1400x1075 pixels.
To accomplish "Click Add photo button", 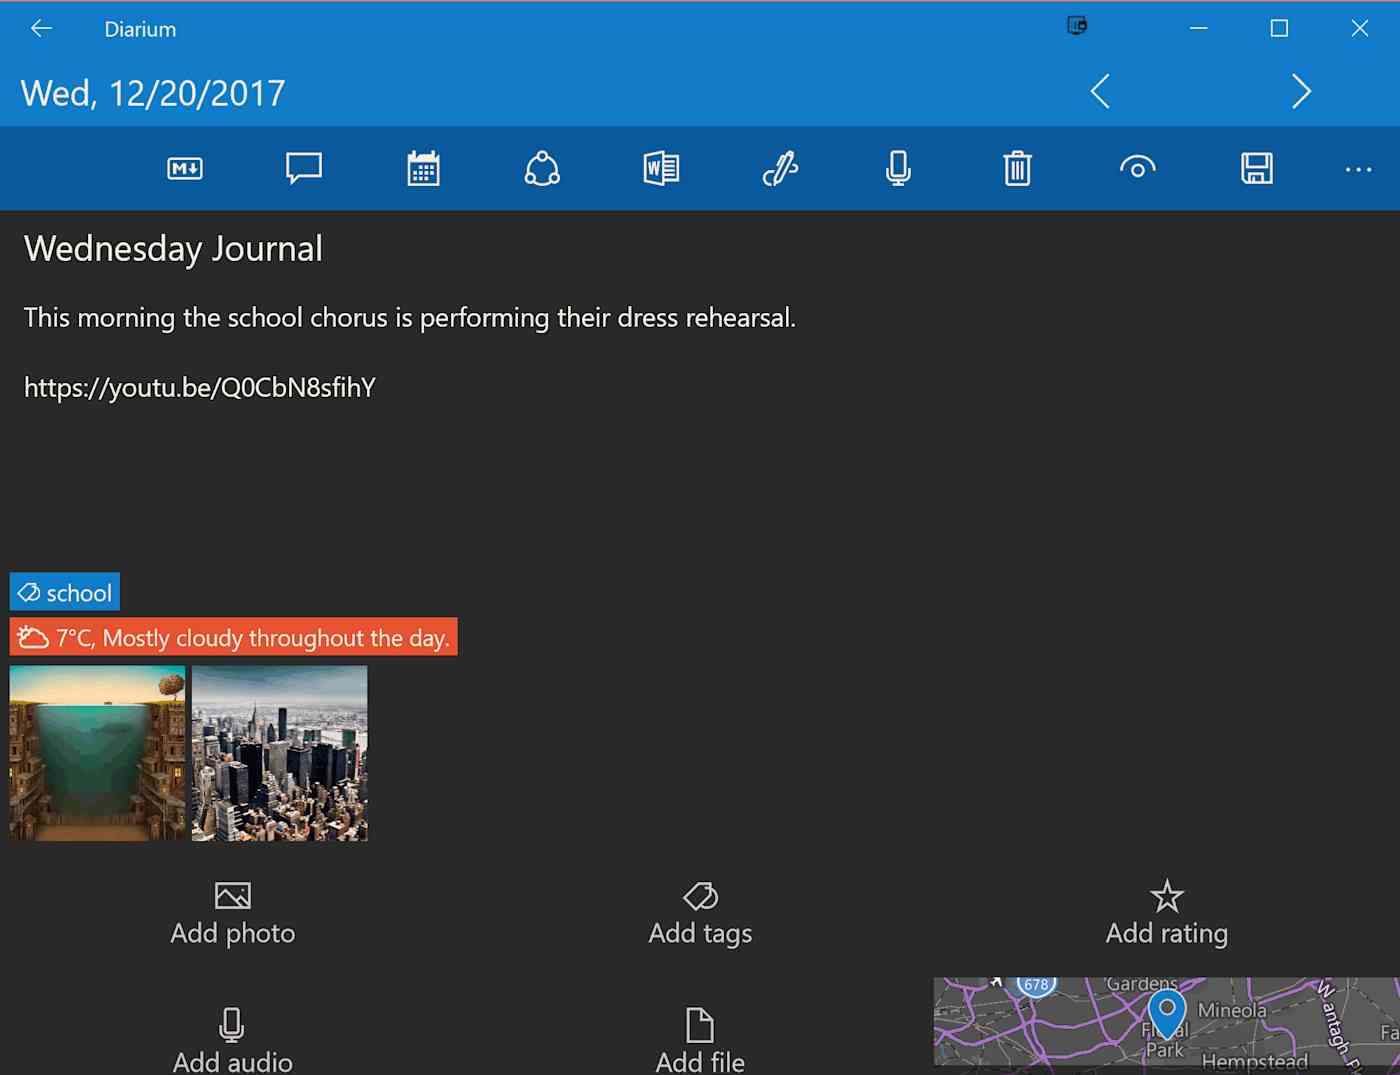I will 233,914.
